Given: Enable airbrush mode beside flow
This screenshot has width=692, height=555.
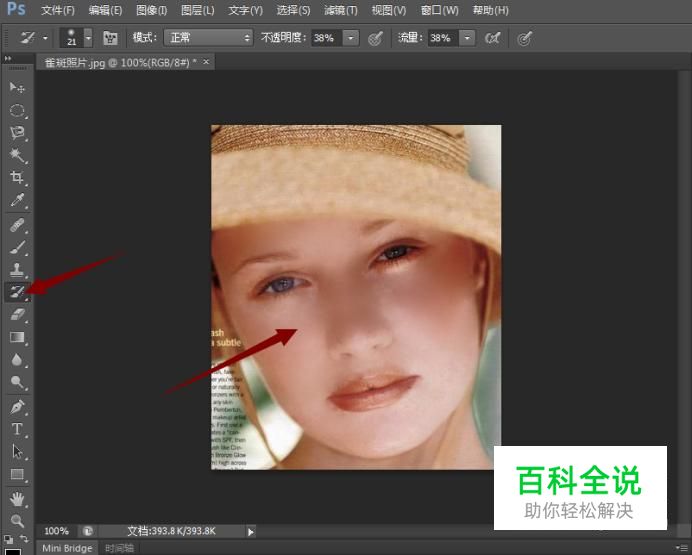Looking at the screenshot, I should pyautogui.click(x=492, y=38).
